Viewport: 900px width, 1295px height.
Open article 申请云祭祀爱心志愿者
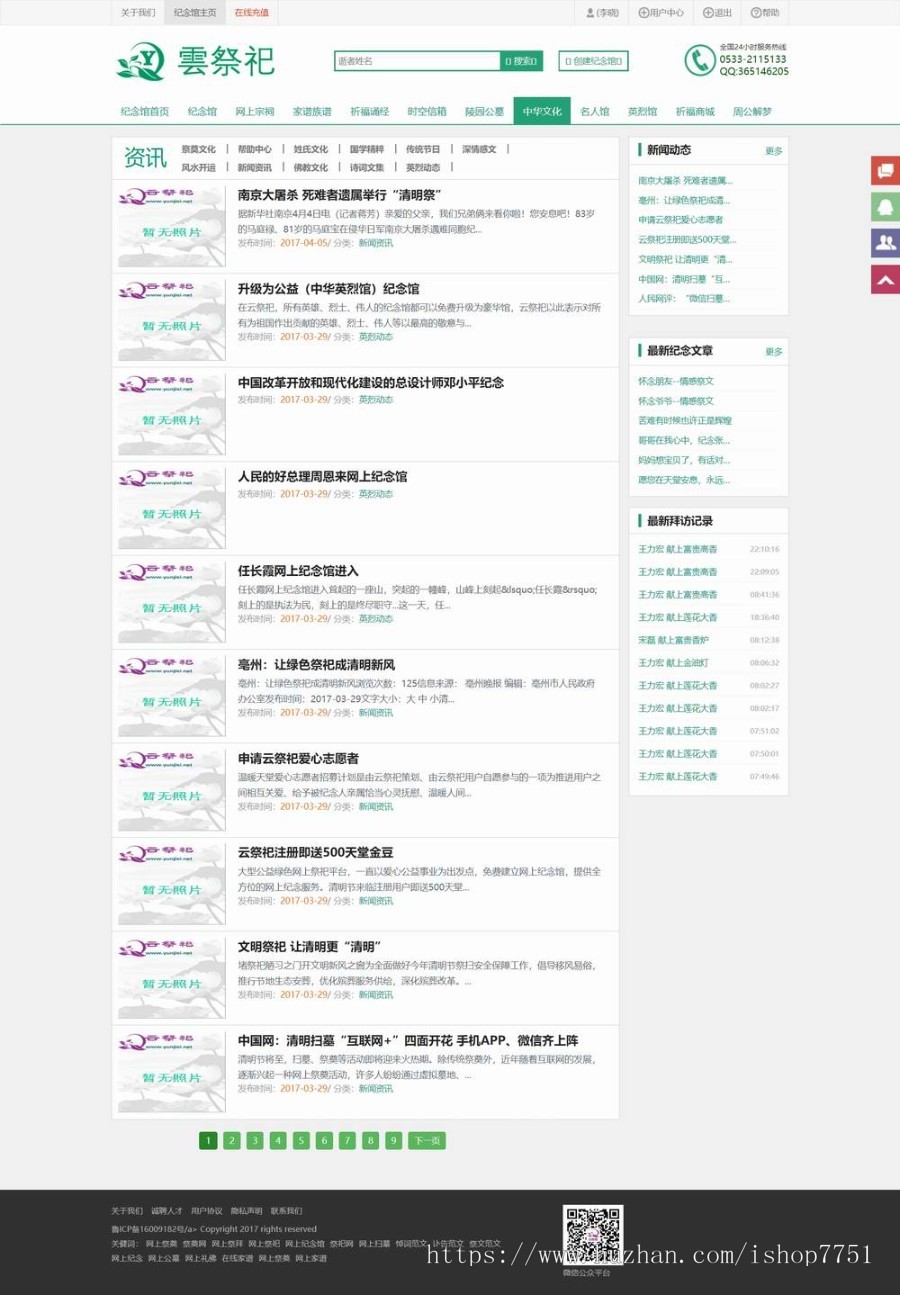(298, 759)
